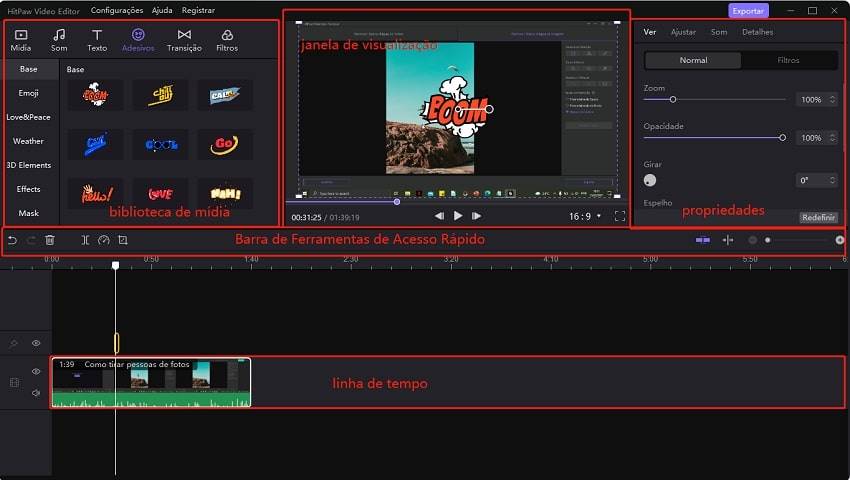Open the Configurações menu
The image size is (850, 480).
[x=116, y=10]
